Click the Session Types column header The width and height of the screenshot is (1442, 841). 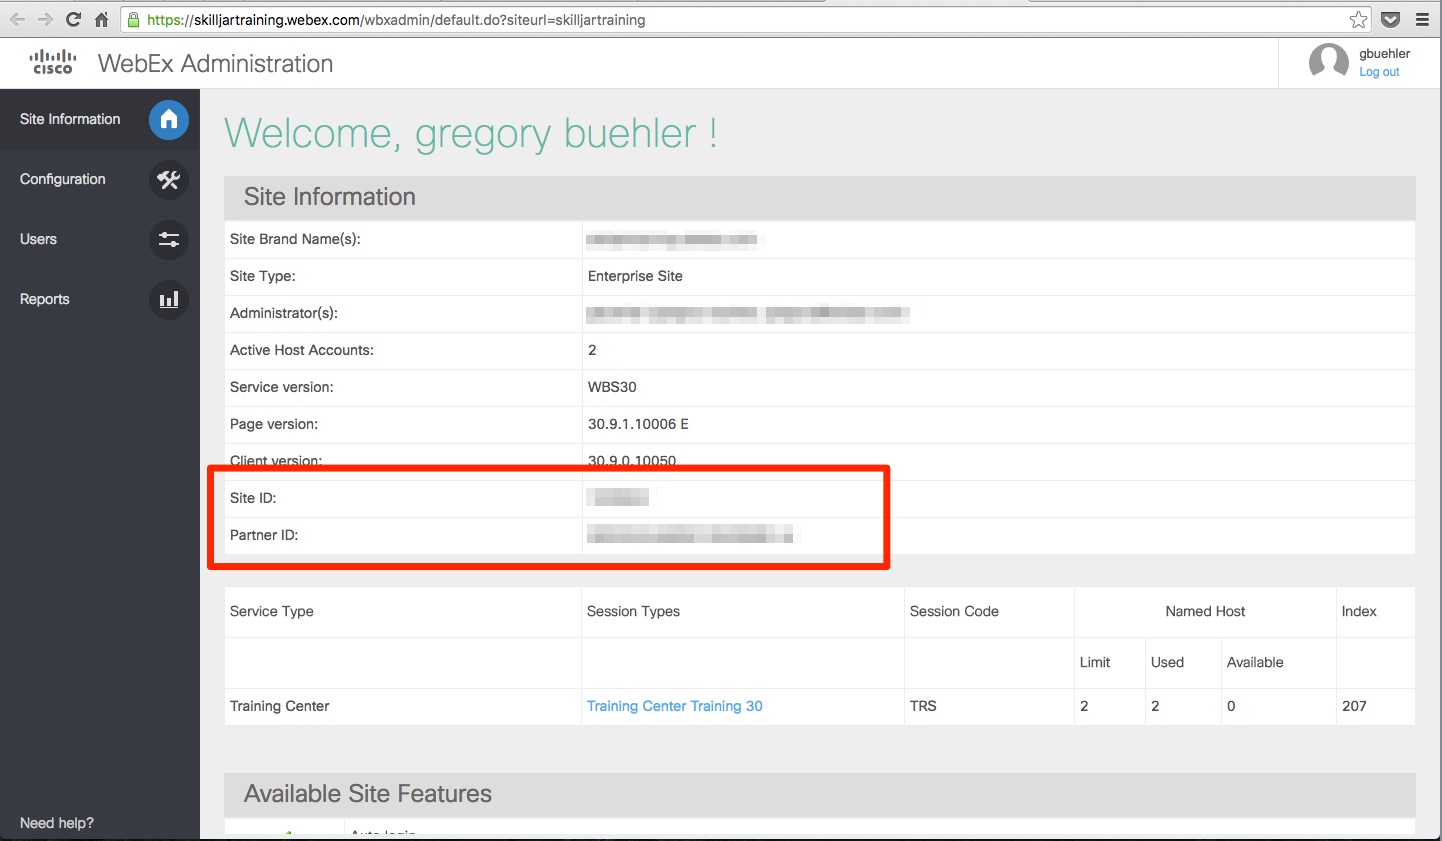pyautogui.click(x=633, y=611)
